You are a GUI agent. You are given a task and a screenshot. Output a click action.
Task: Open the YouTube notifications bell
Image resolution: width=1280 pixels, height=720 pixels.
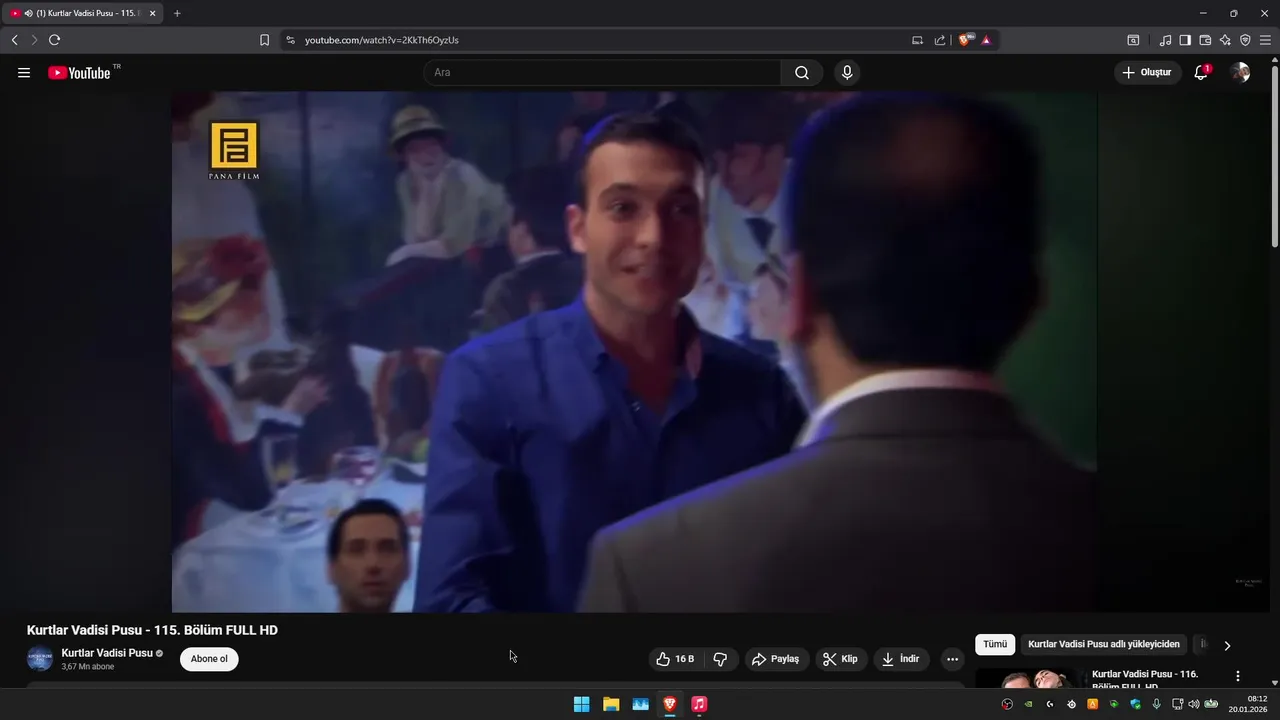coord(1201,73)
